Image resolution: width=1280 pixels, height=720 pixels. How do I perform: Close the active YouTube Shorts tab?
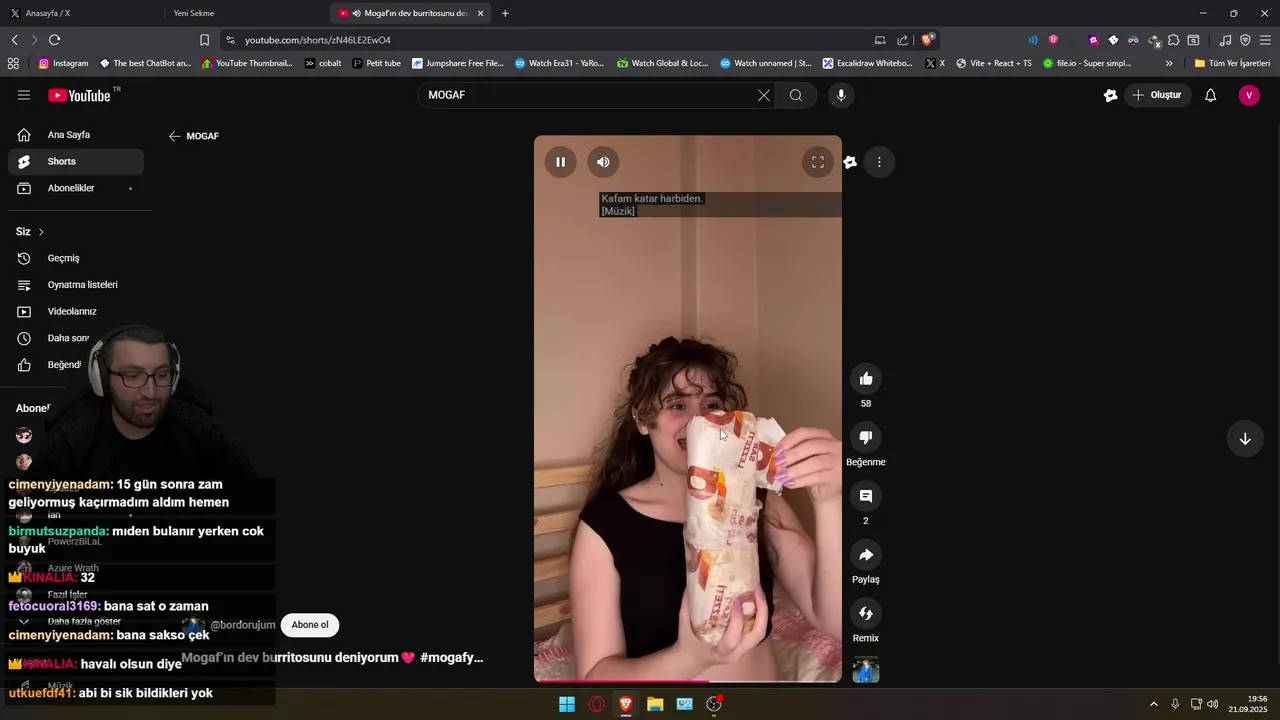coord(481,13)
